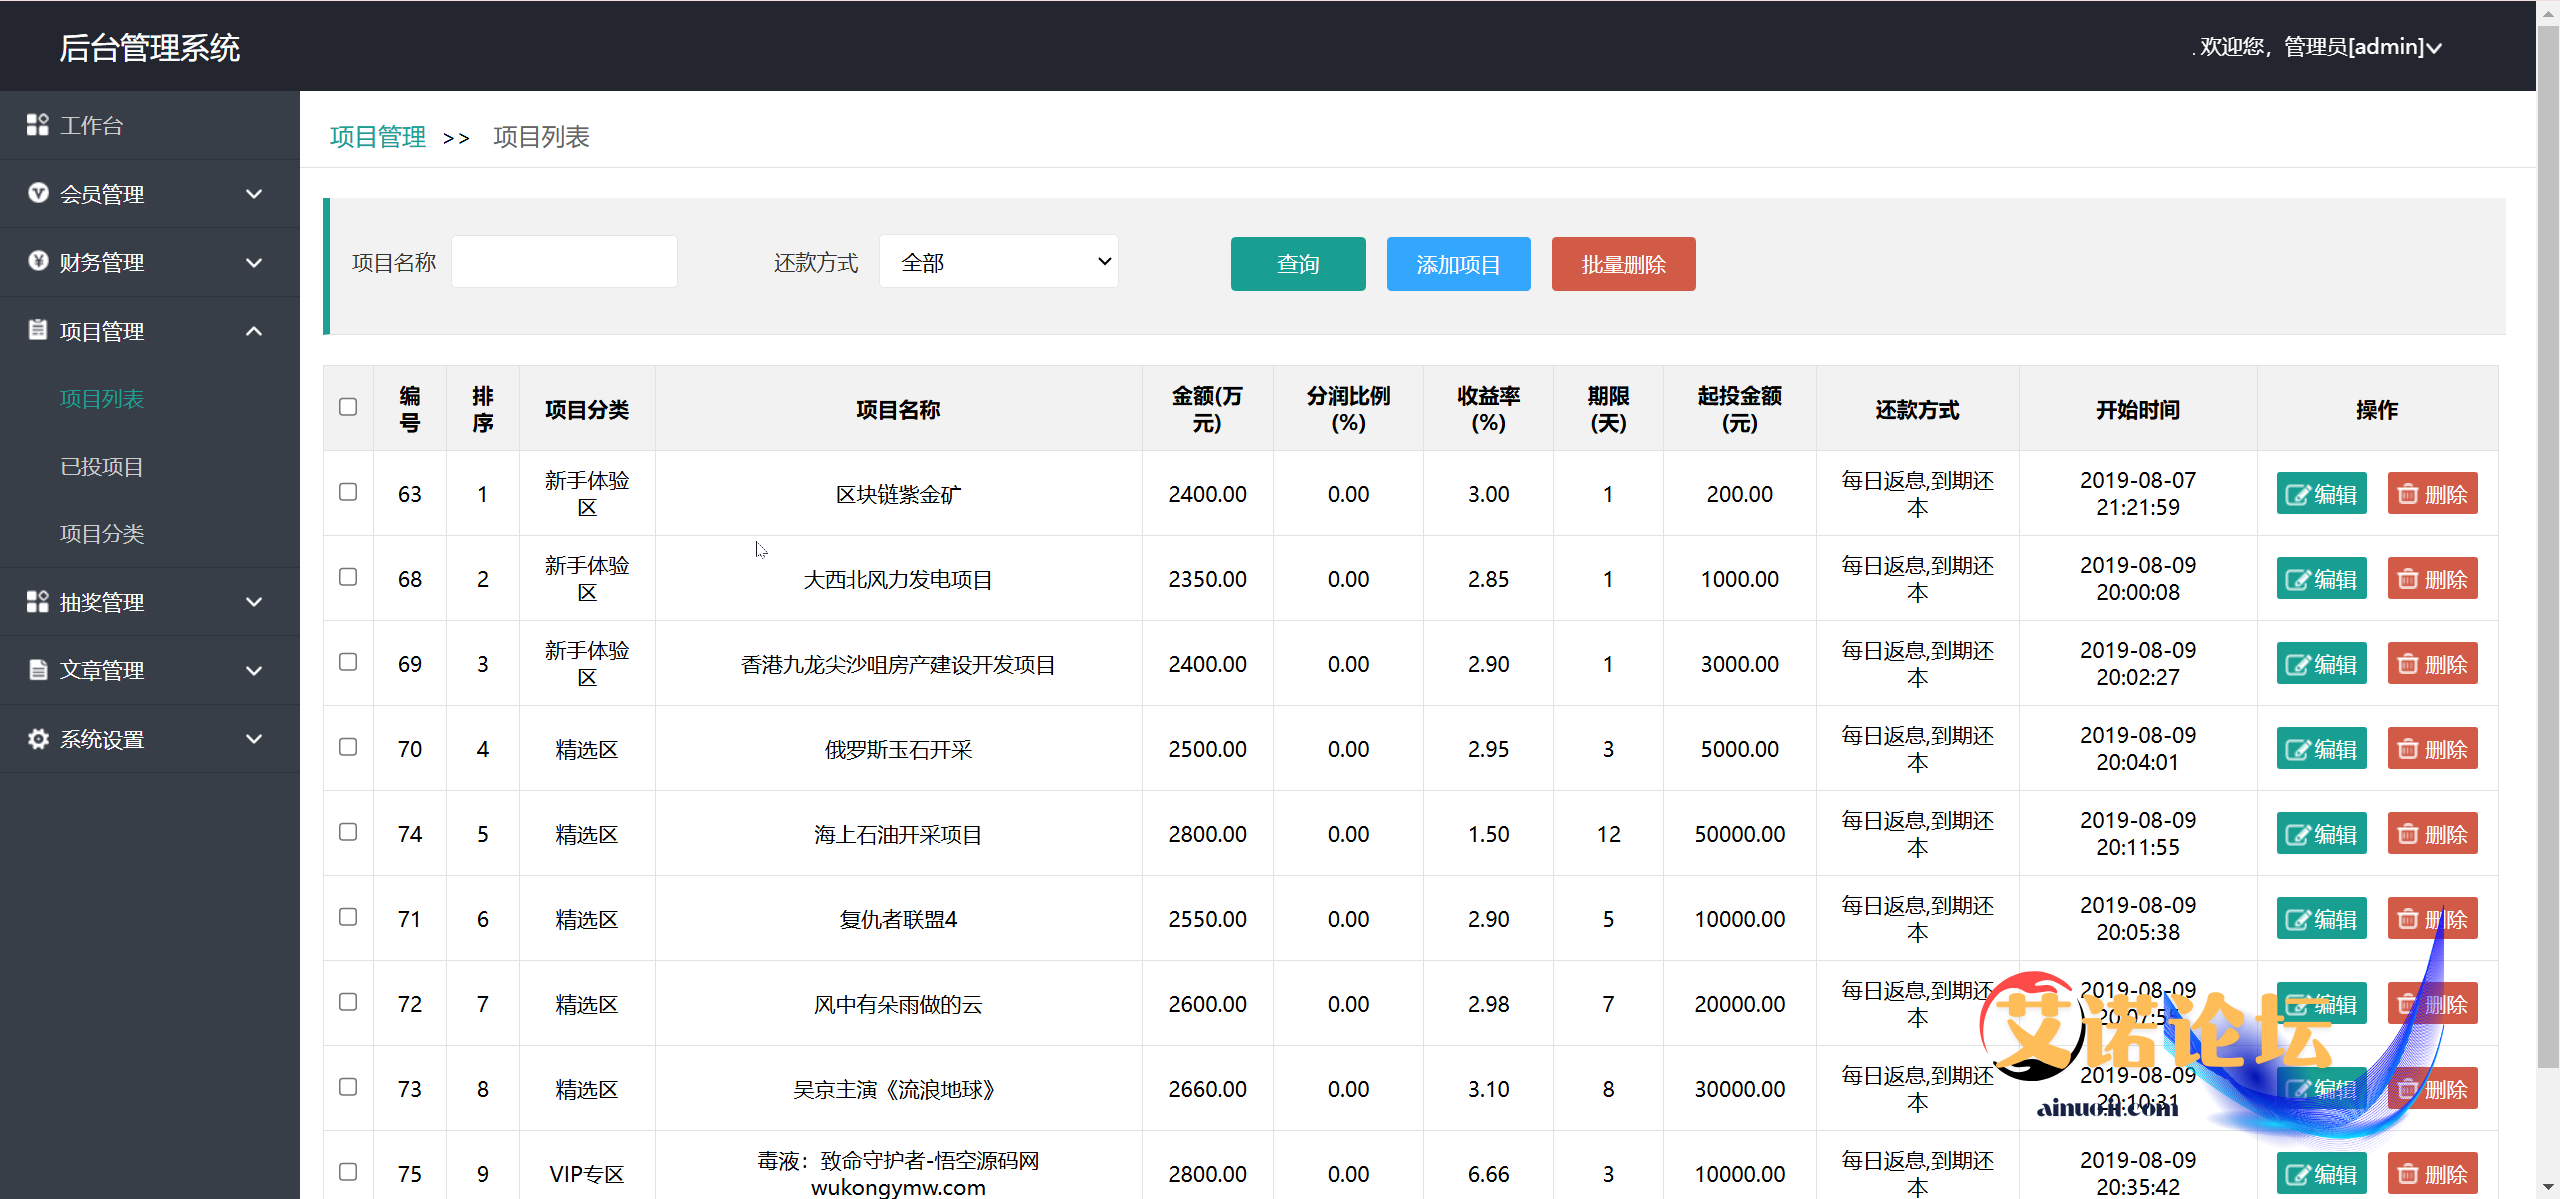Expand the 文章管理 chevron
This screenshot has width=2560, height=1199.
coord(254,670)
